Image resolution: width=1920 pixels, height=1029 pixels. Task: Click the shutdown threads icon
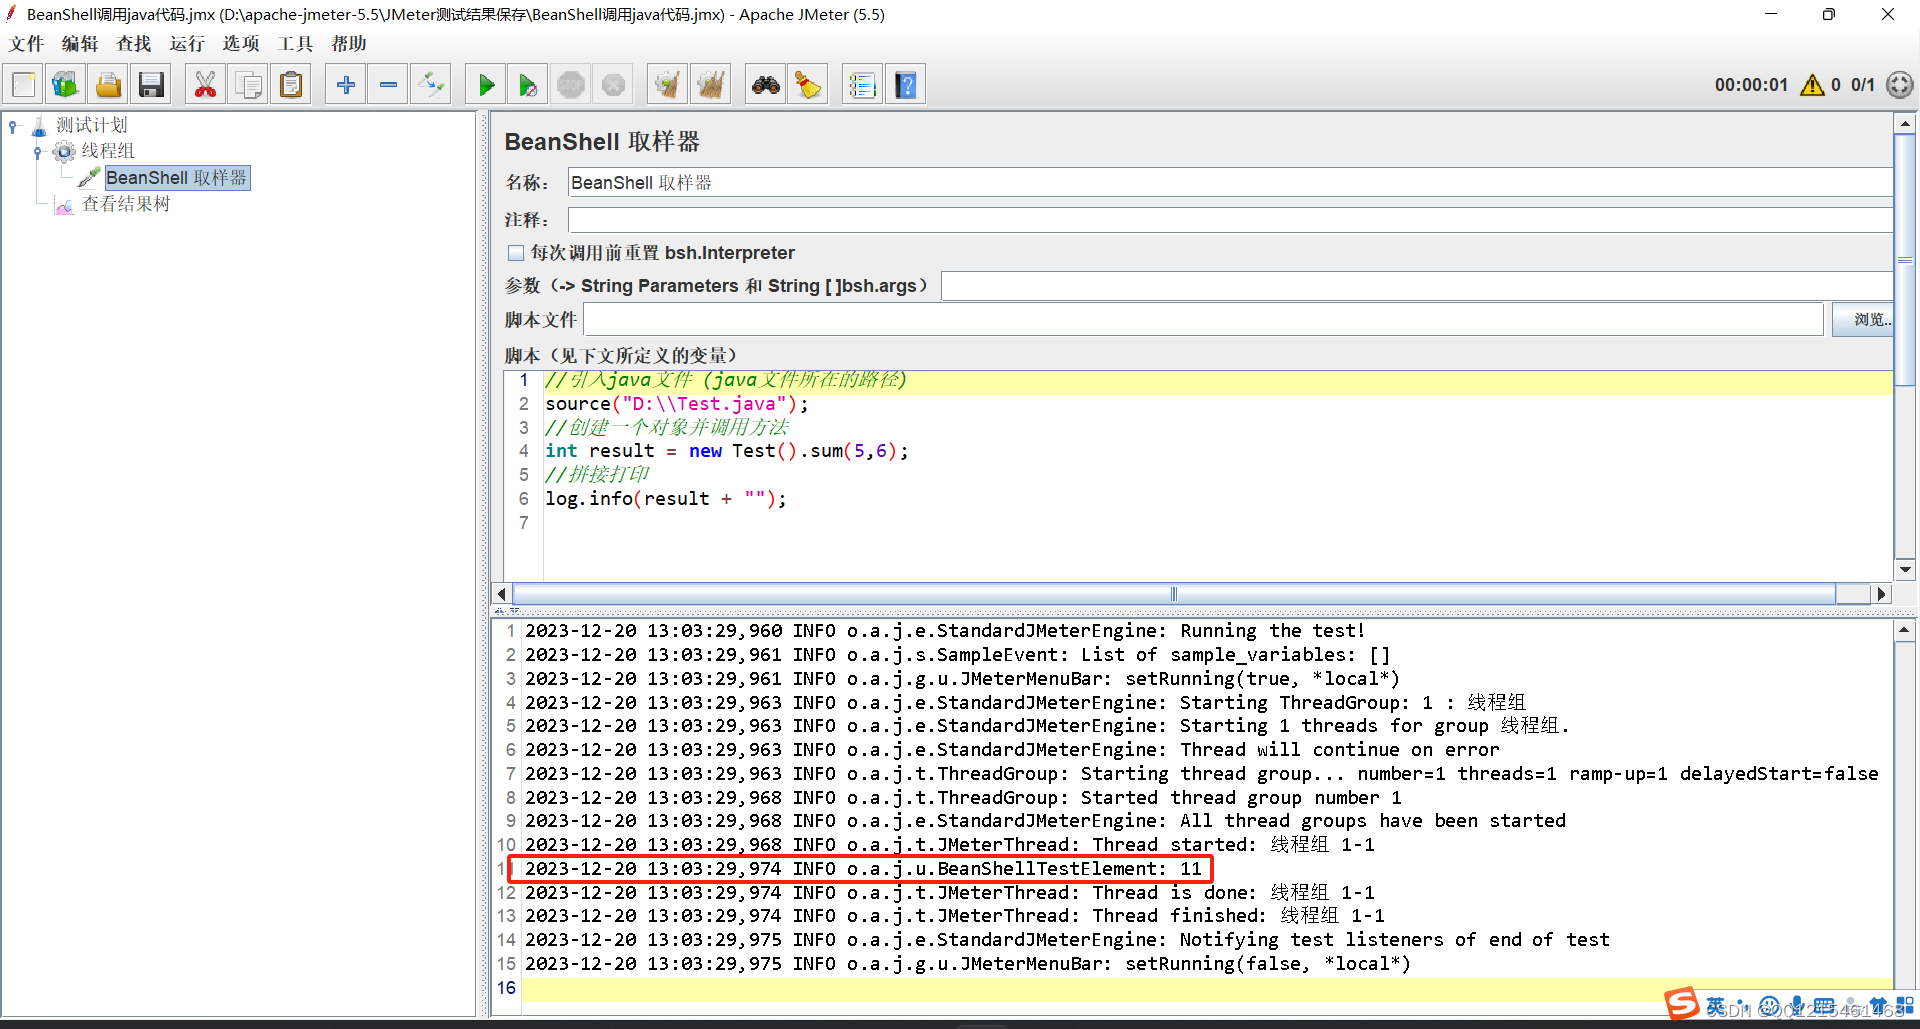(613, 85)
